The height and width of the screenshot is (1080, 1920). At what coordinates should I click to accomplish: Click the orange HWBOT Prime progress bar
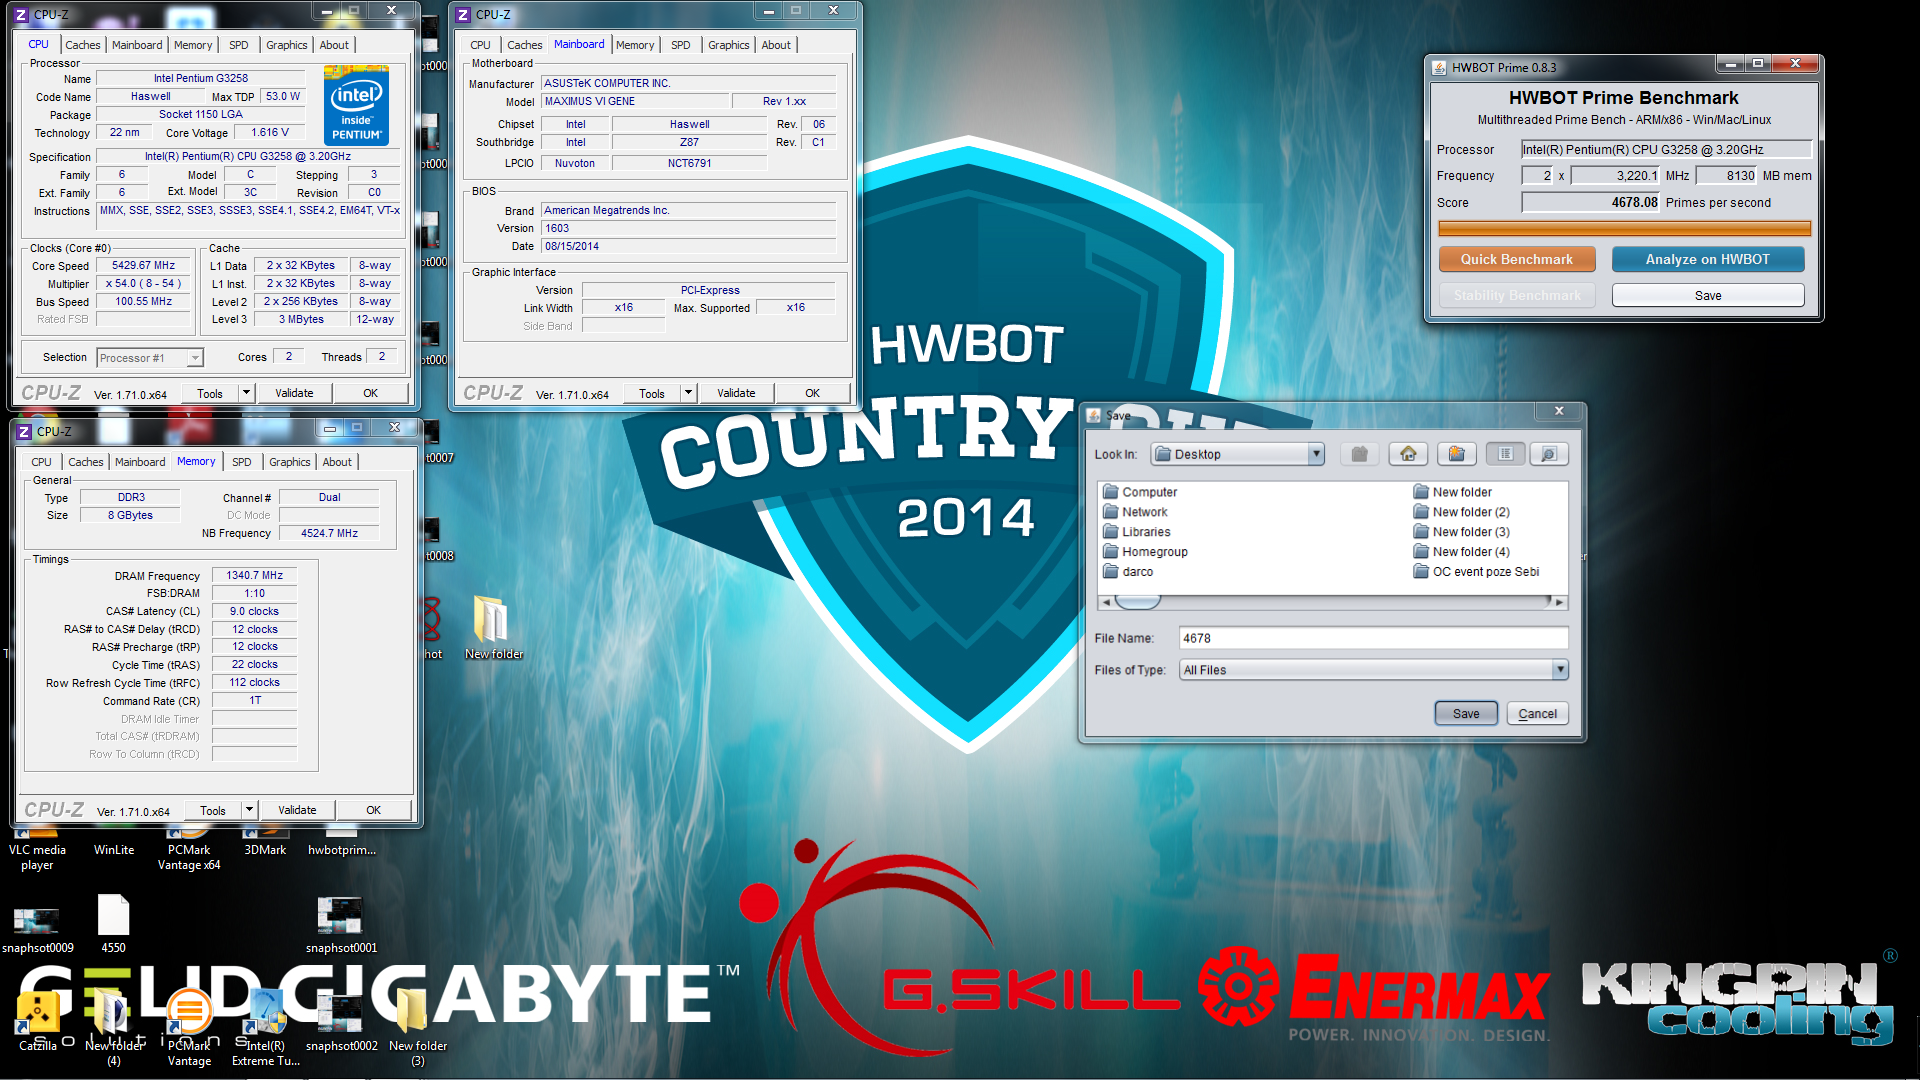pyautogui.click(x=1624, y=229)
